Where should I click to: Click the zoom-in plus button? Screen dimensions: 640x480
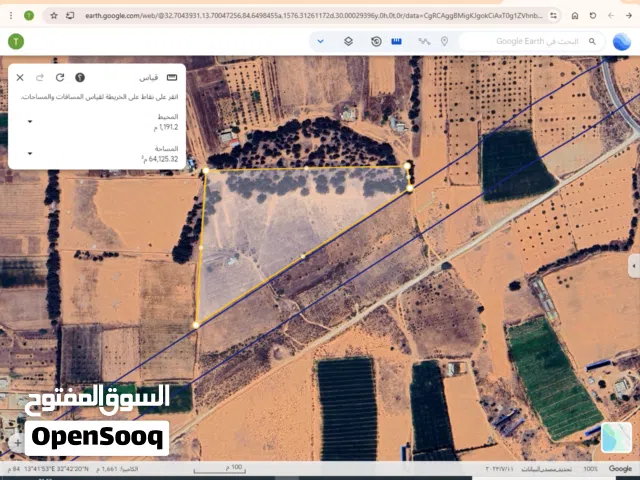point(18,442)
